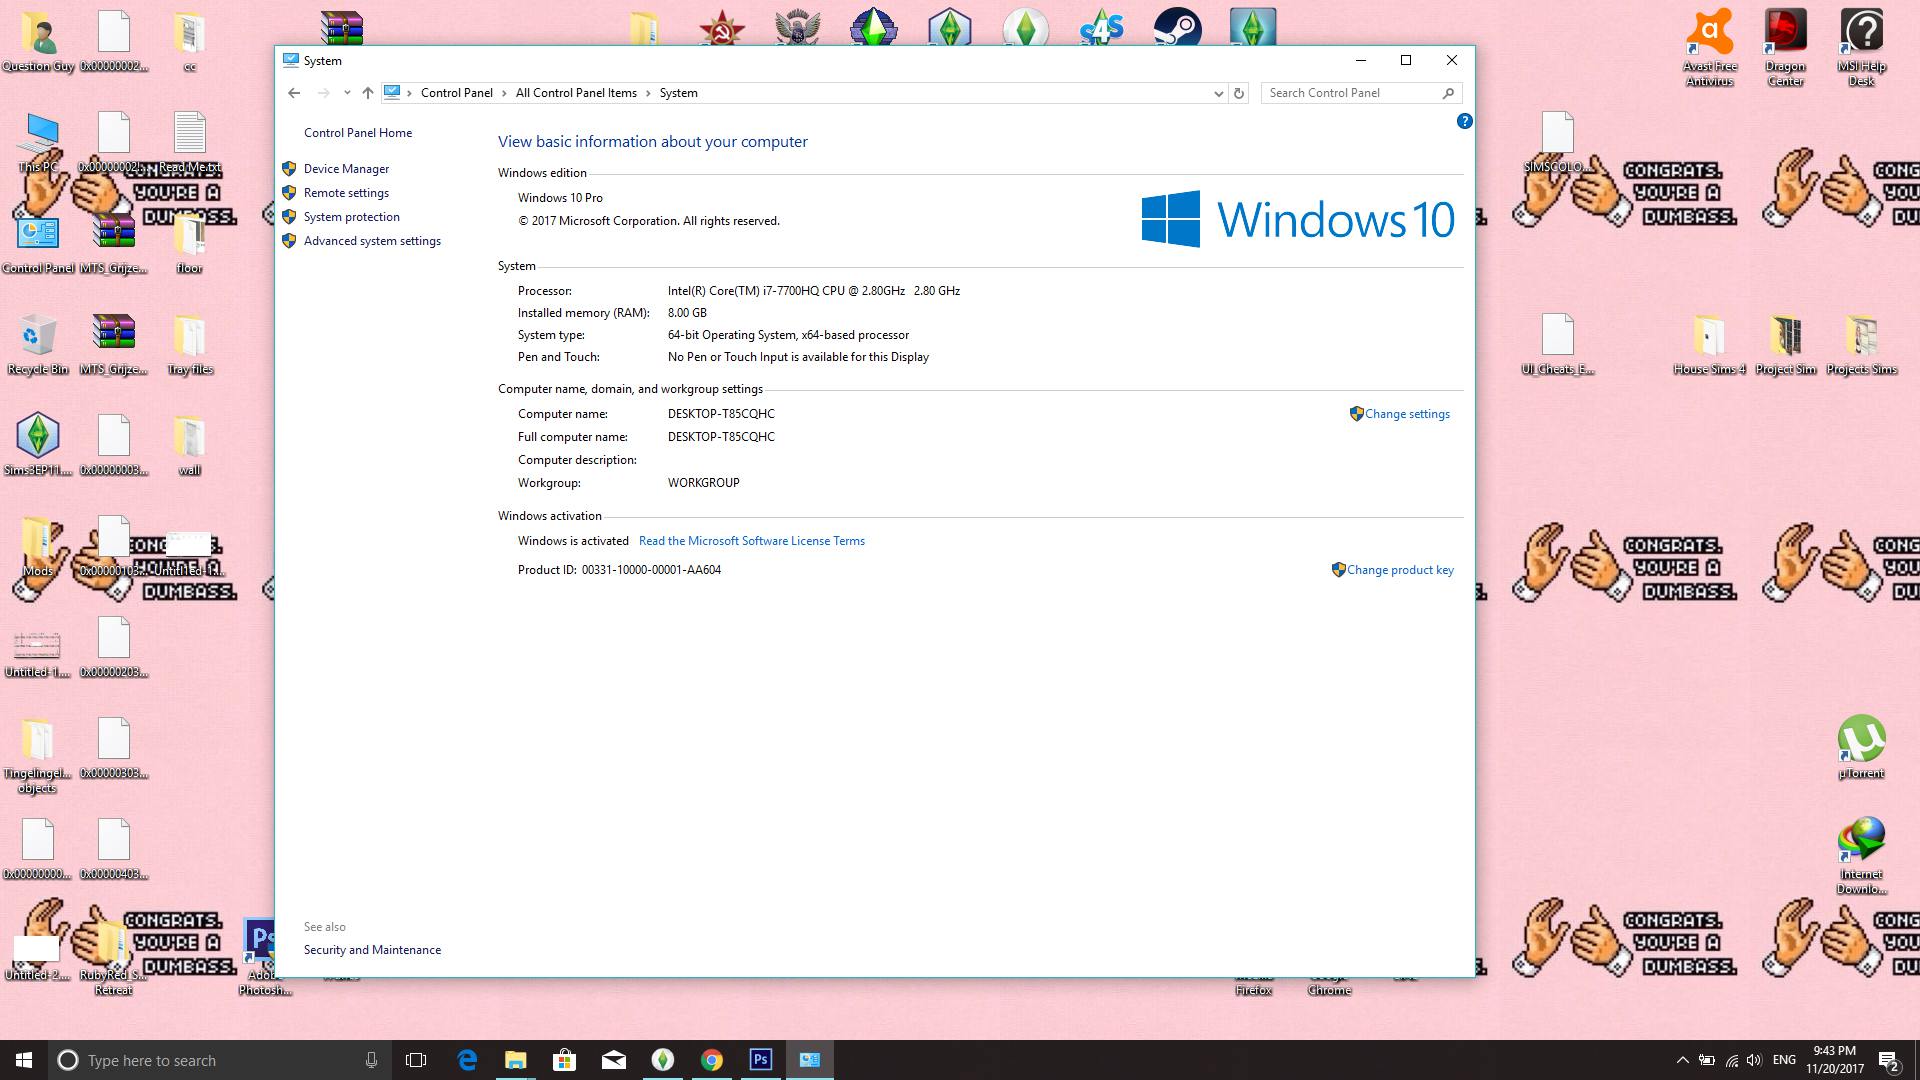Select the Question Guy desktop icon
This screenshot has width=1920, height=1080.
(x=38, y=42)
